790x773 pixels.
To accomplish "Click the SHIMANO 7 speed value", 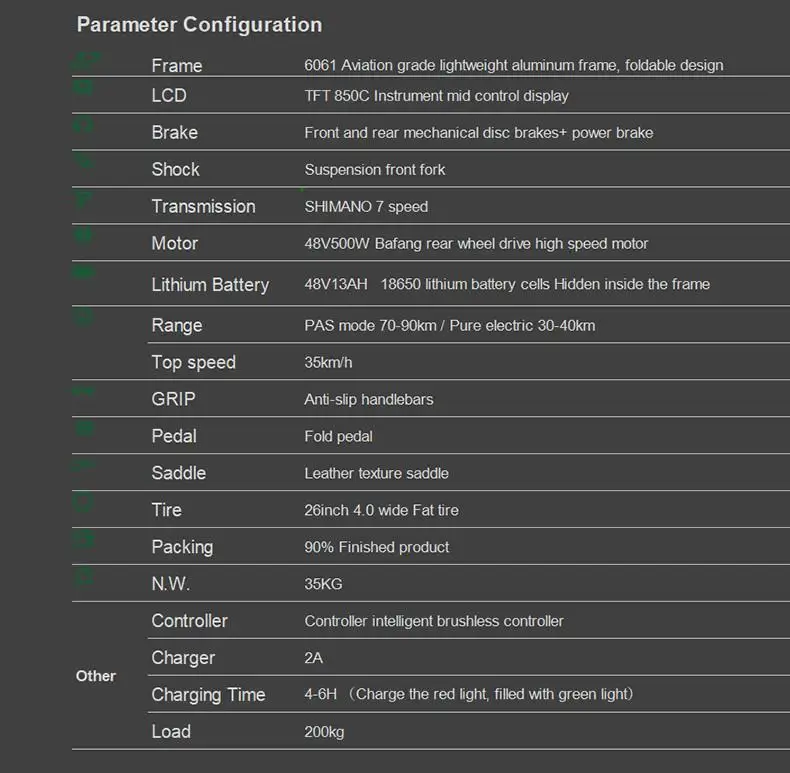I will pos(366,207).
